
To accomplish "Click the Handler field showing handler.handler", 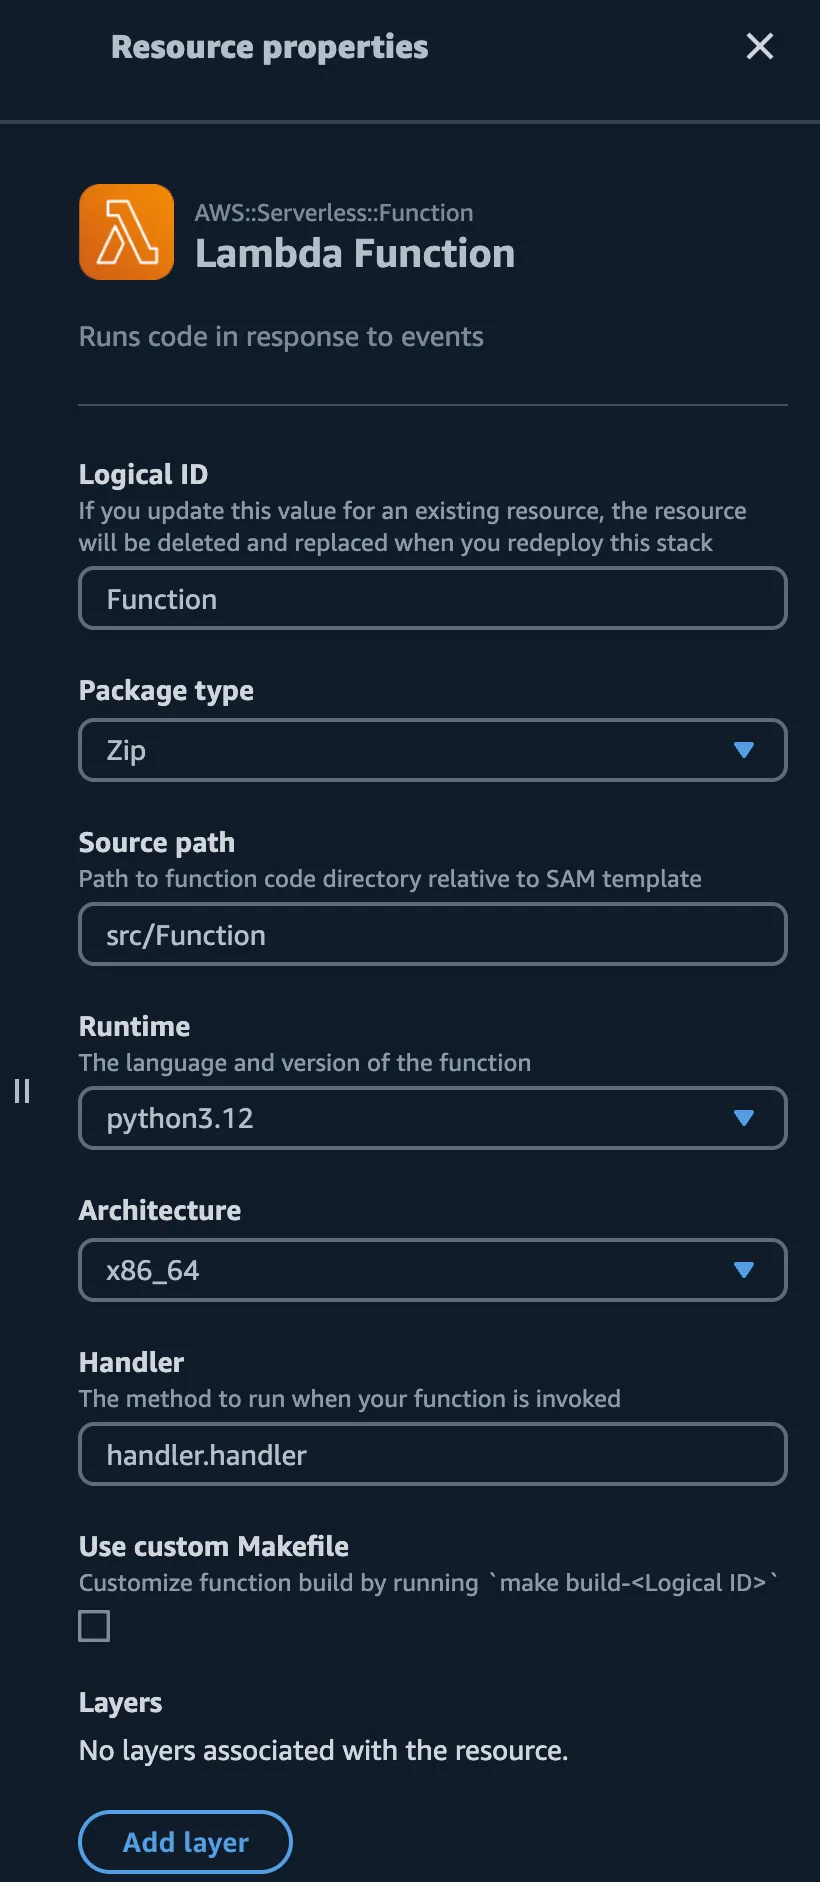I will pos(432,1454).
